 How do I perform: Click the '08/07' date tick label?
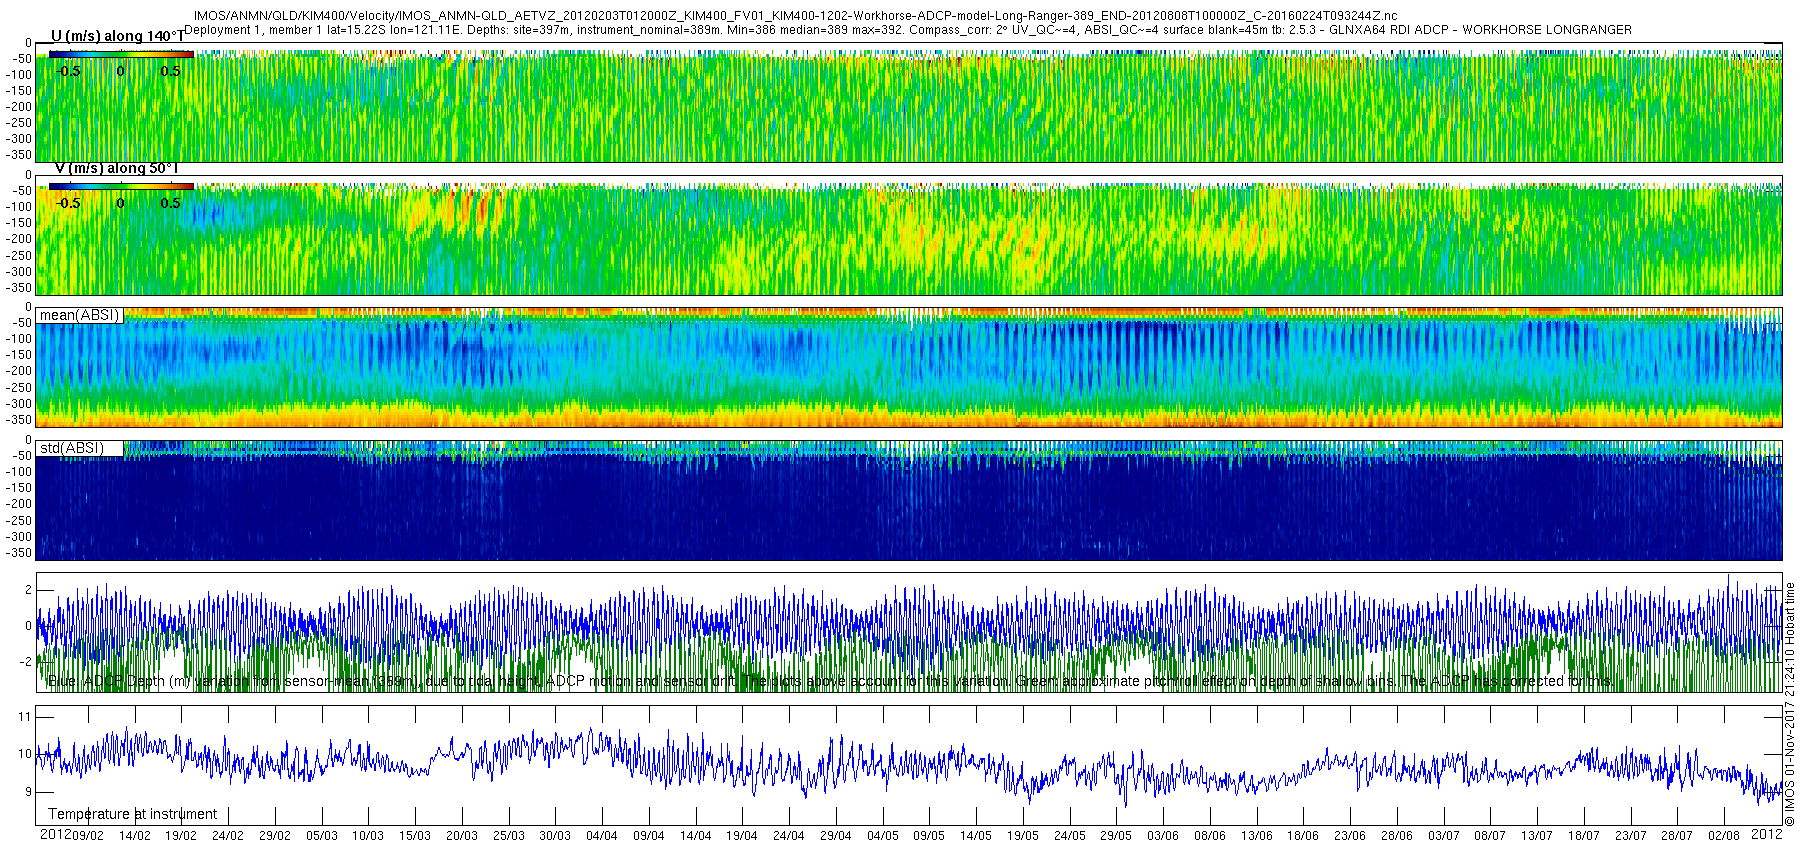1489,835
